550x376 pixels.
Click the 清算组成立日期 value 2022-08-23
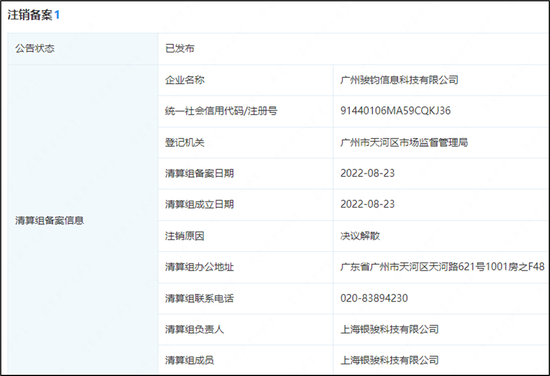[367, 204]
